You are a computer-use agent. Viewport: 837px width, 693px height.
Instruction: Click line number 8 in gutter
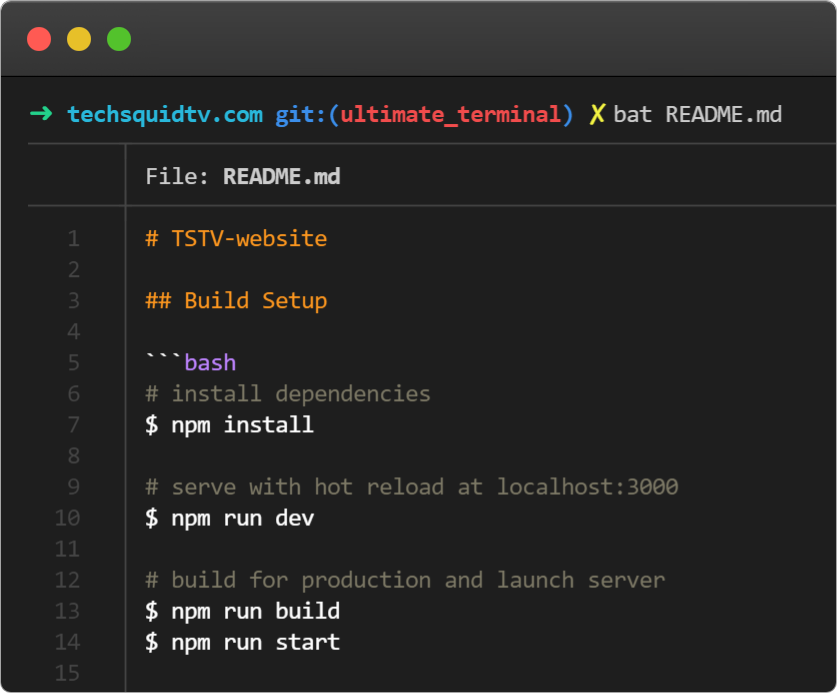point(74,456)
